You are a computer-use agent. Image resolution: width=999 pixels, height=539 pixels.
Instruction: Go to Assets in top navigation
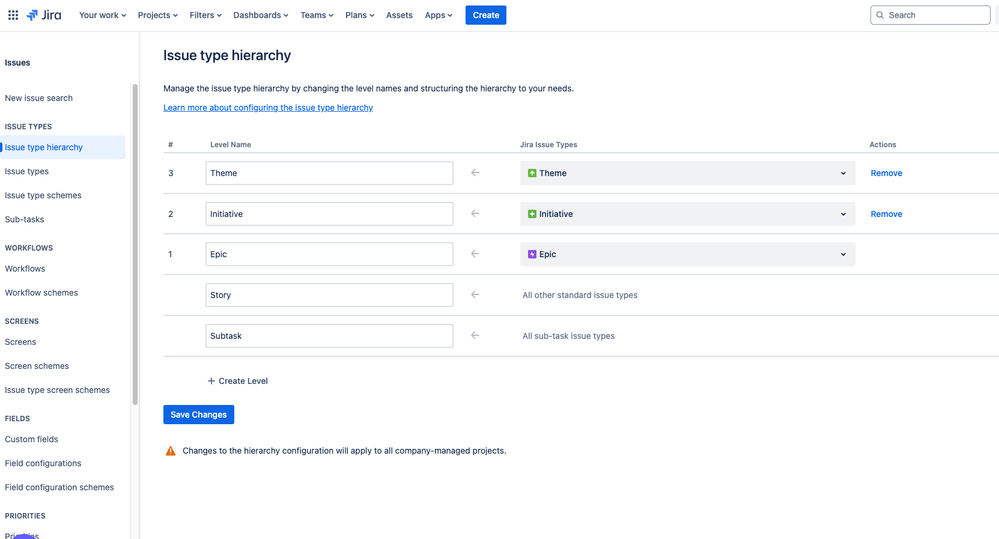399,15
